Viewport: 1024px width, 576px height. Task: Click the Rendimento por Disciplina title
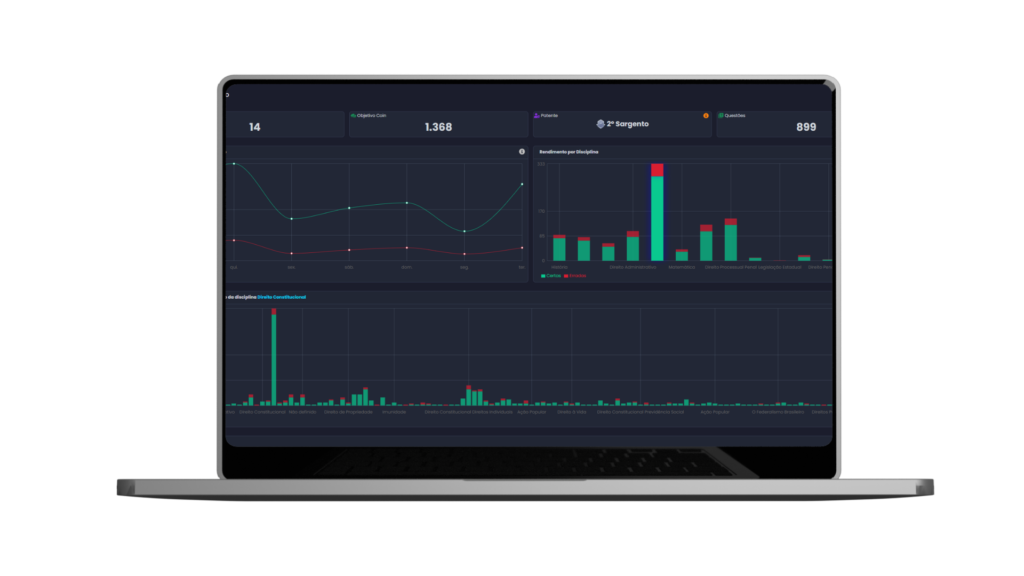pyautogui.click(x=569, y=152)
